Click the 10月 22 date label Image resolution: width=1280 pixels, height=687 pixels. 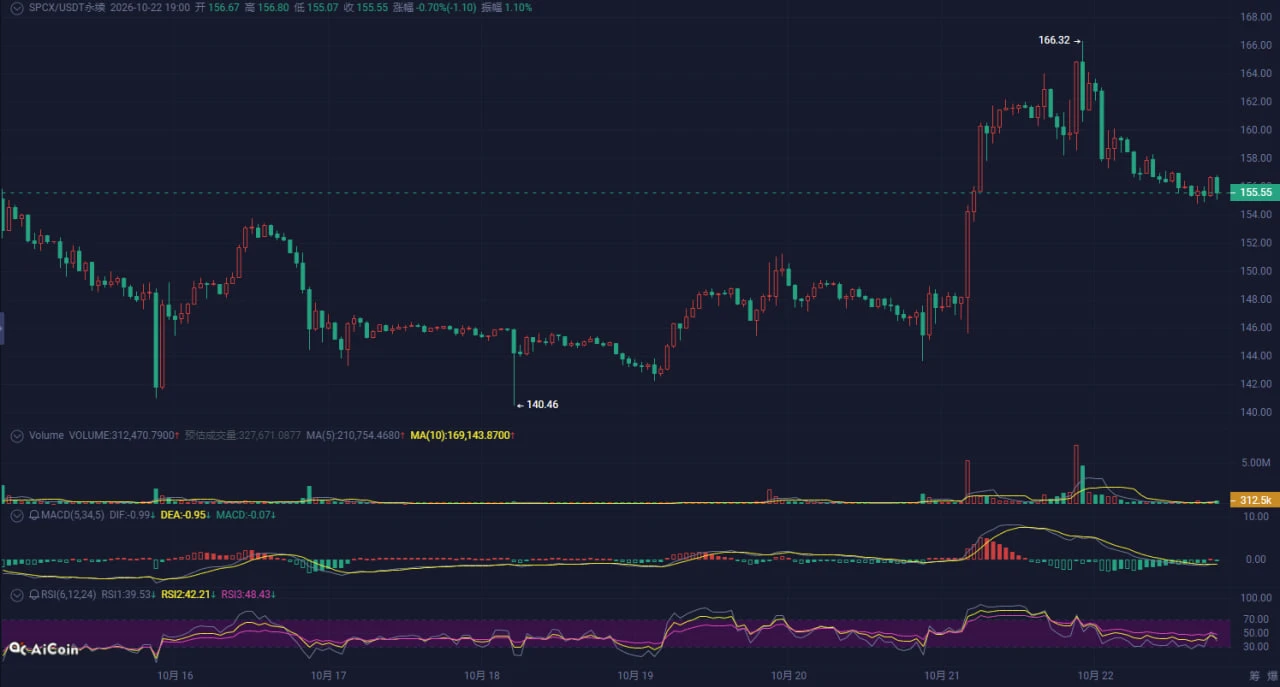[1096, 676]
